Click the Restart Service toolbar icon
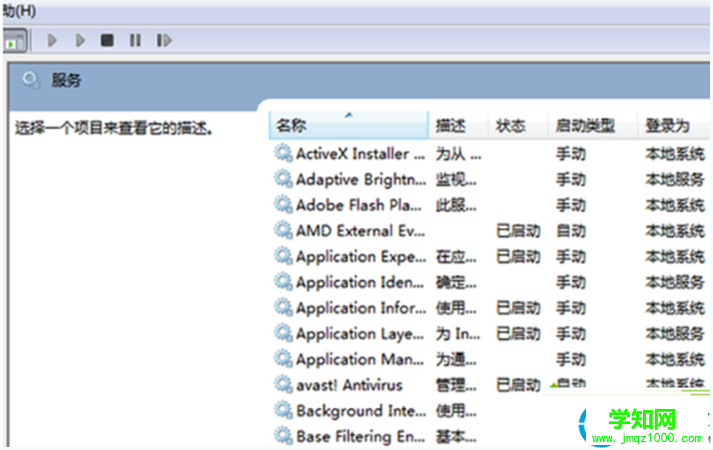This screenshot has width=713, height=450. [163, 40]
